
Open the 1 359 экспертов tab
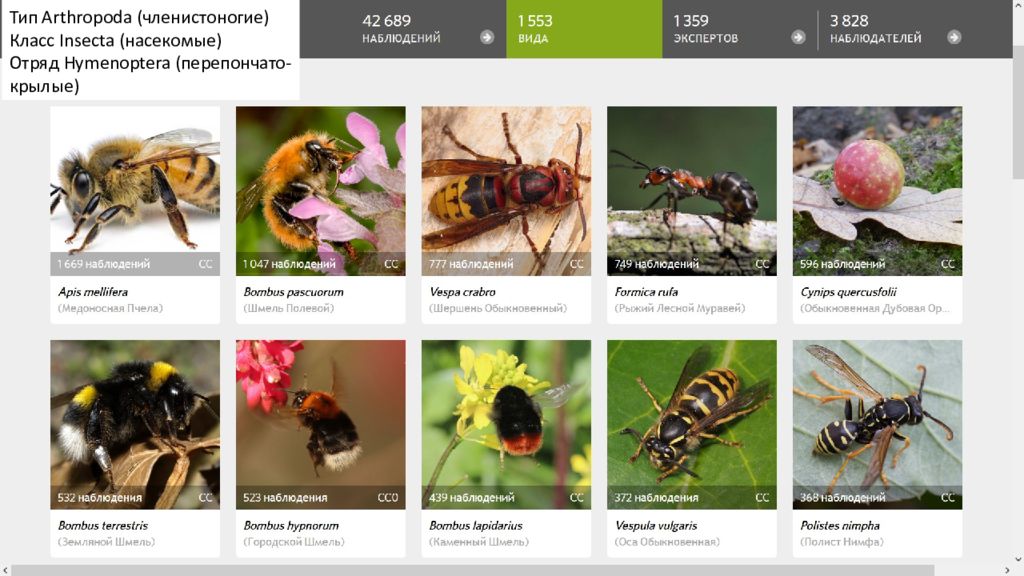[x=739, y=29]
